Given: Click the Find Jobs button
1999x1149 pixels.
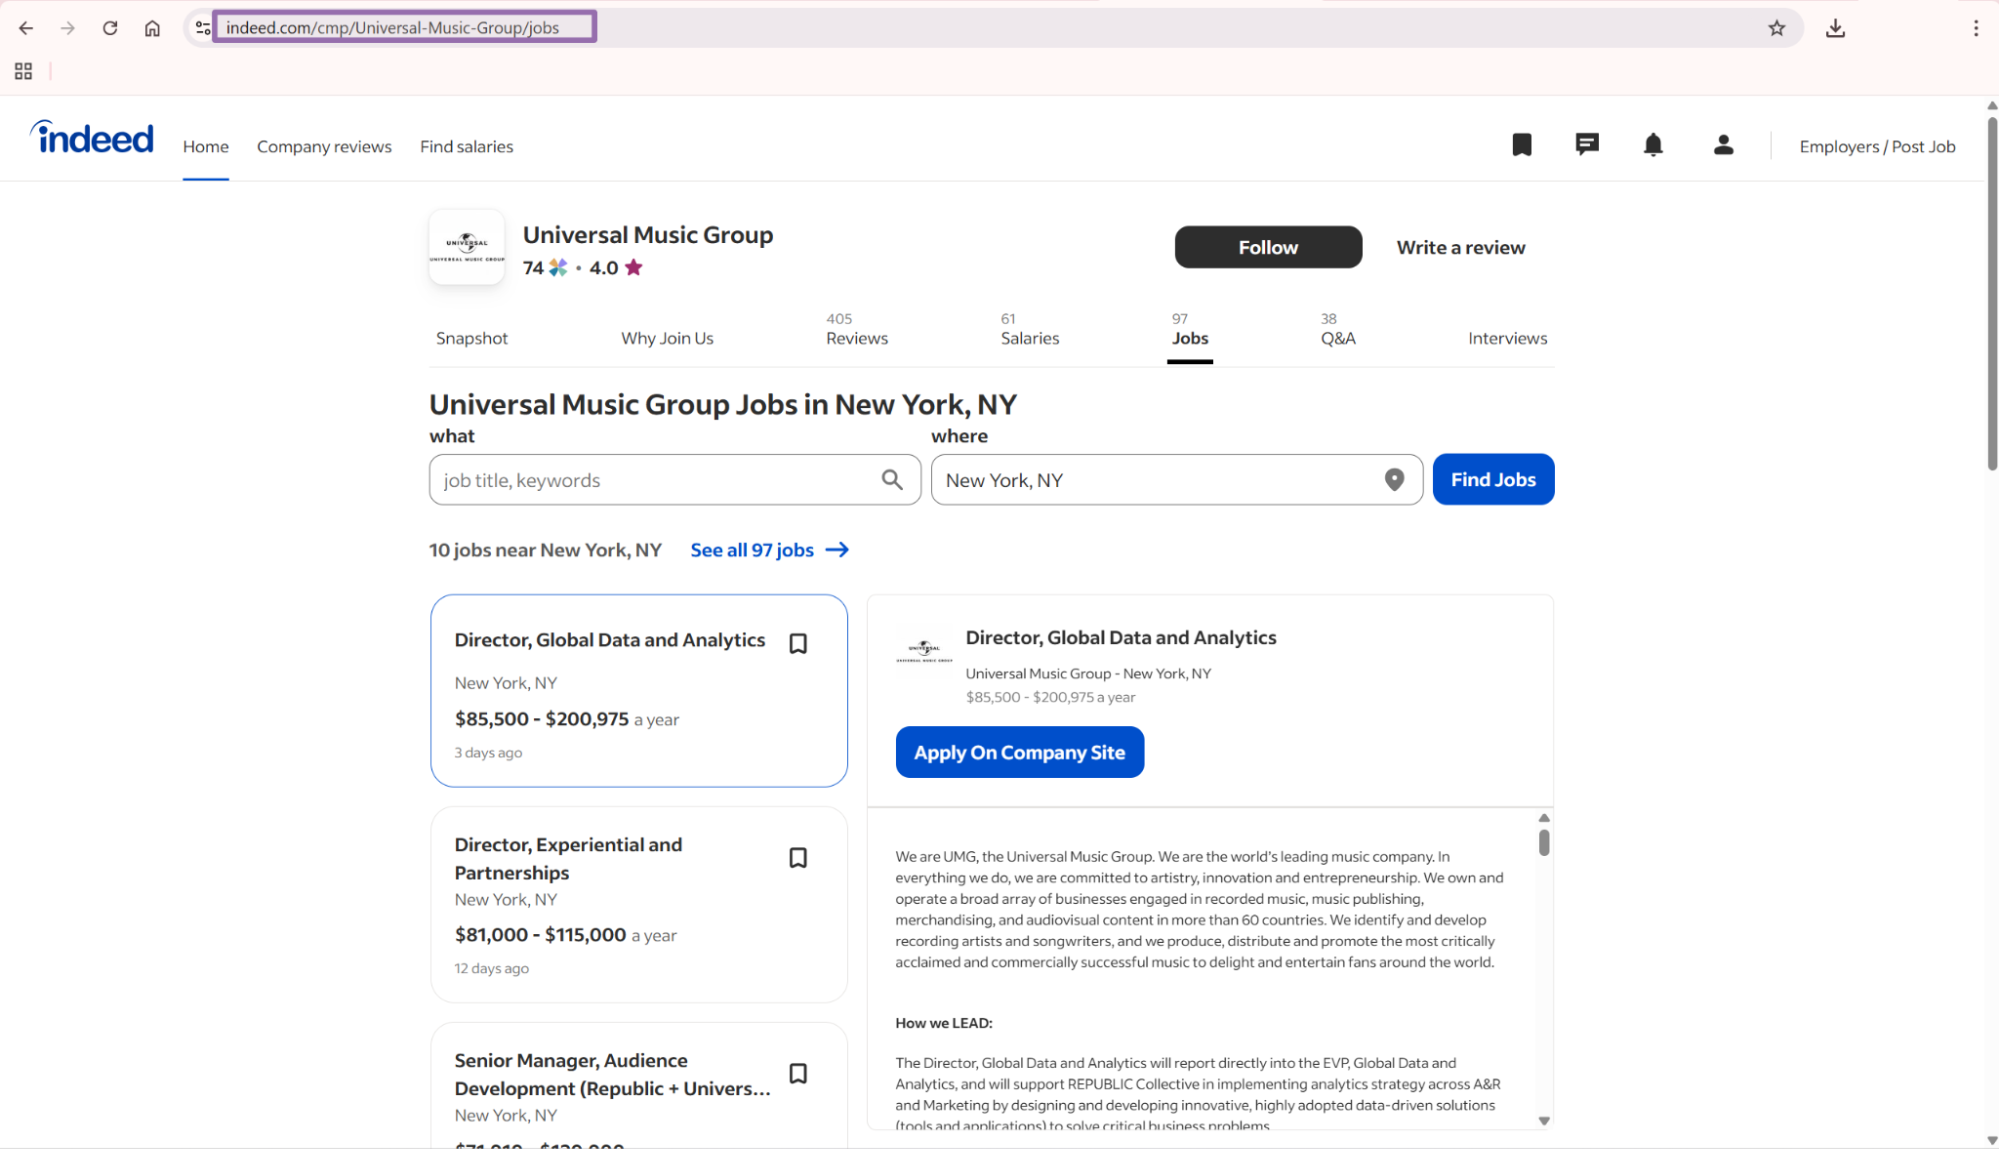Looking at the screenshot, I should 1493,480.
